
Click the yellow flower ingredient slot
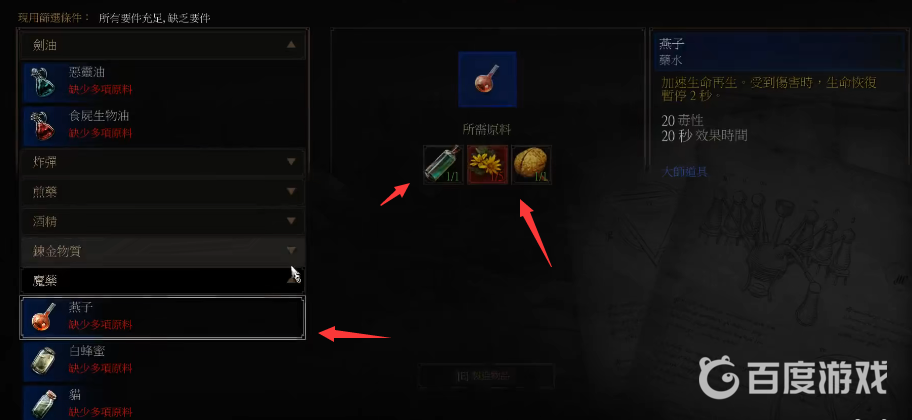click(487, 165)
